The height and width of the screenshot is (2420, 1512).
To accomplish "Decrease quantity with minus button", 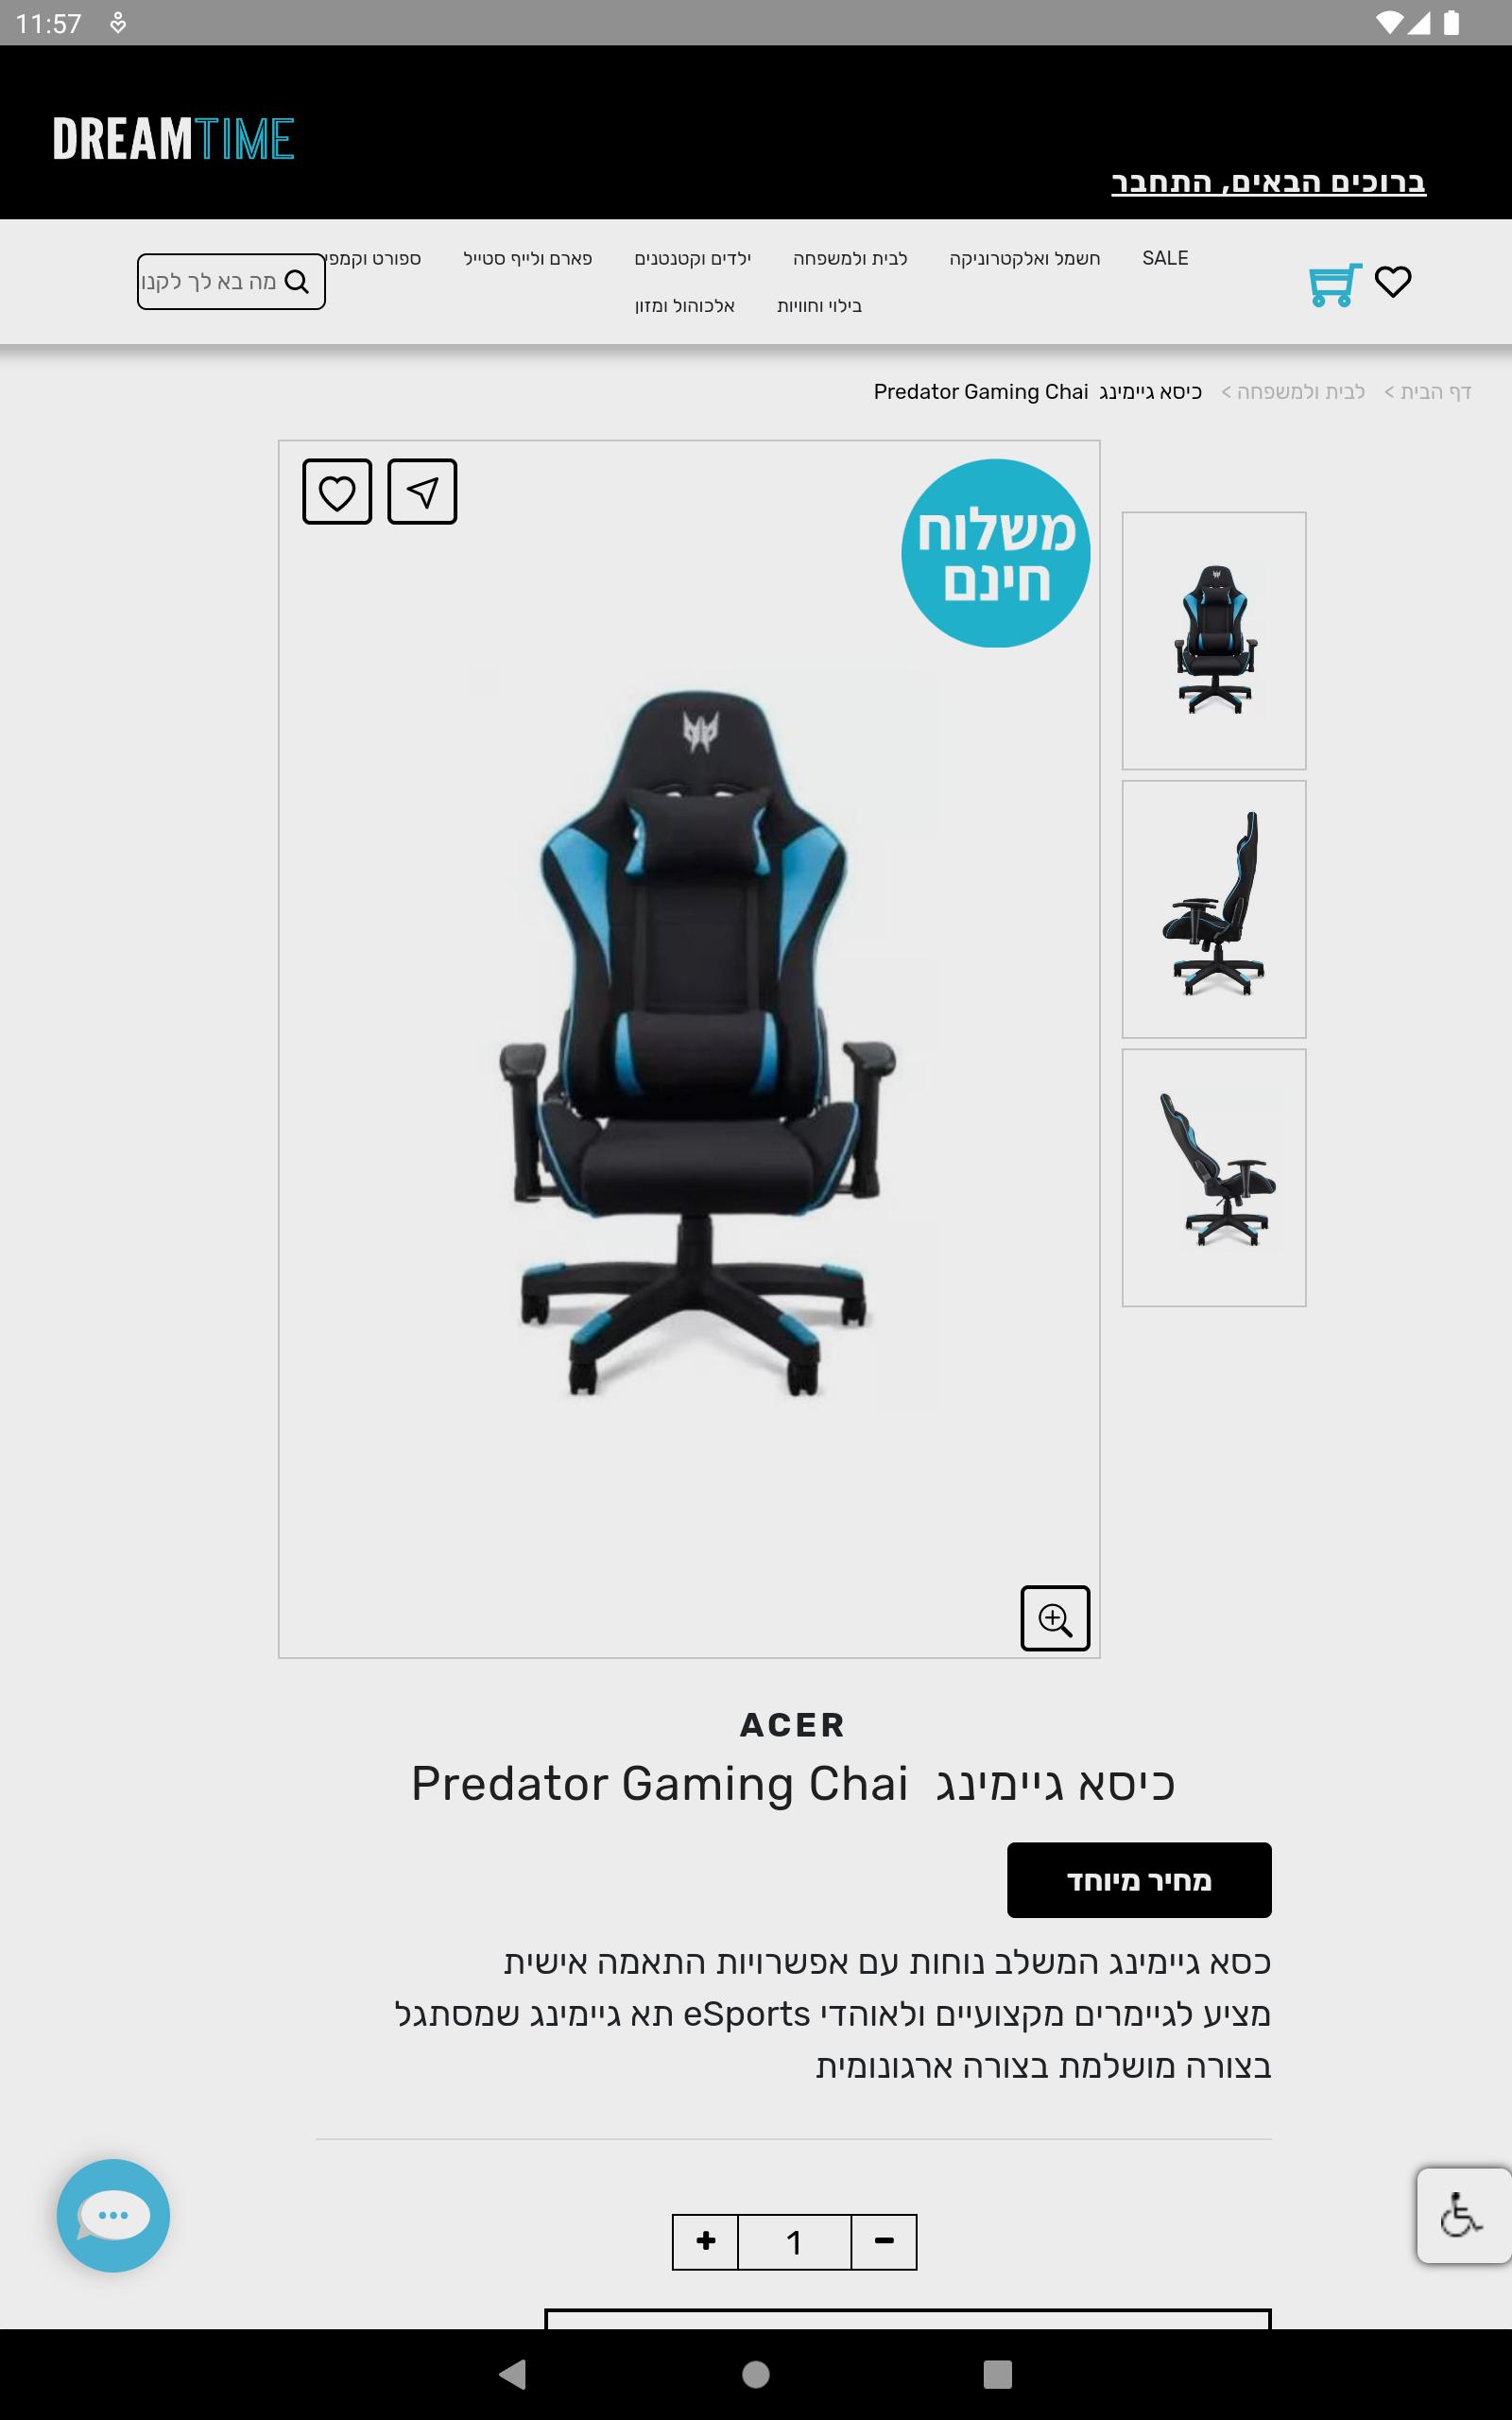I will coord(884,2242).
